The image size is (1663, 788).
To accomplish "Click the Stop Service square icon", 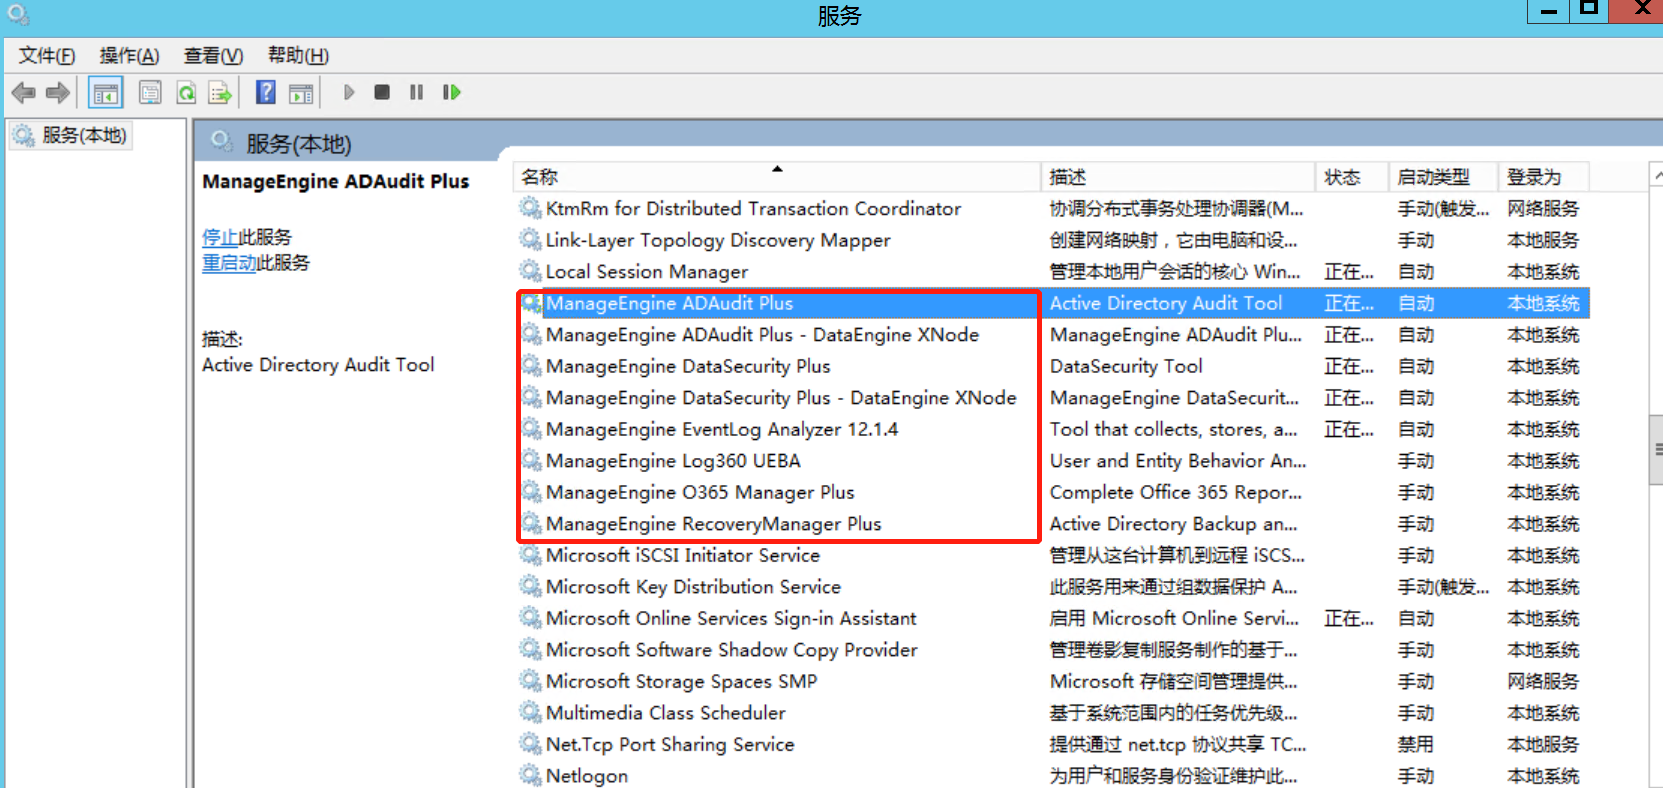I will (382, 92).
